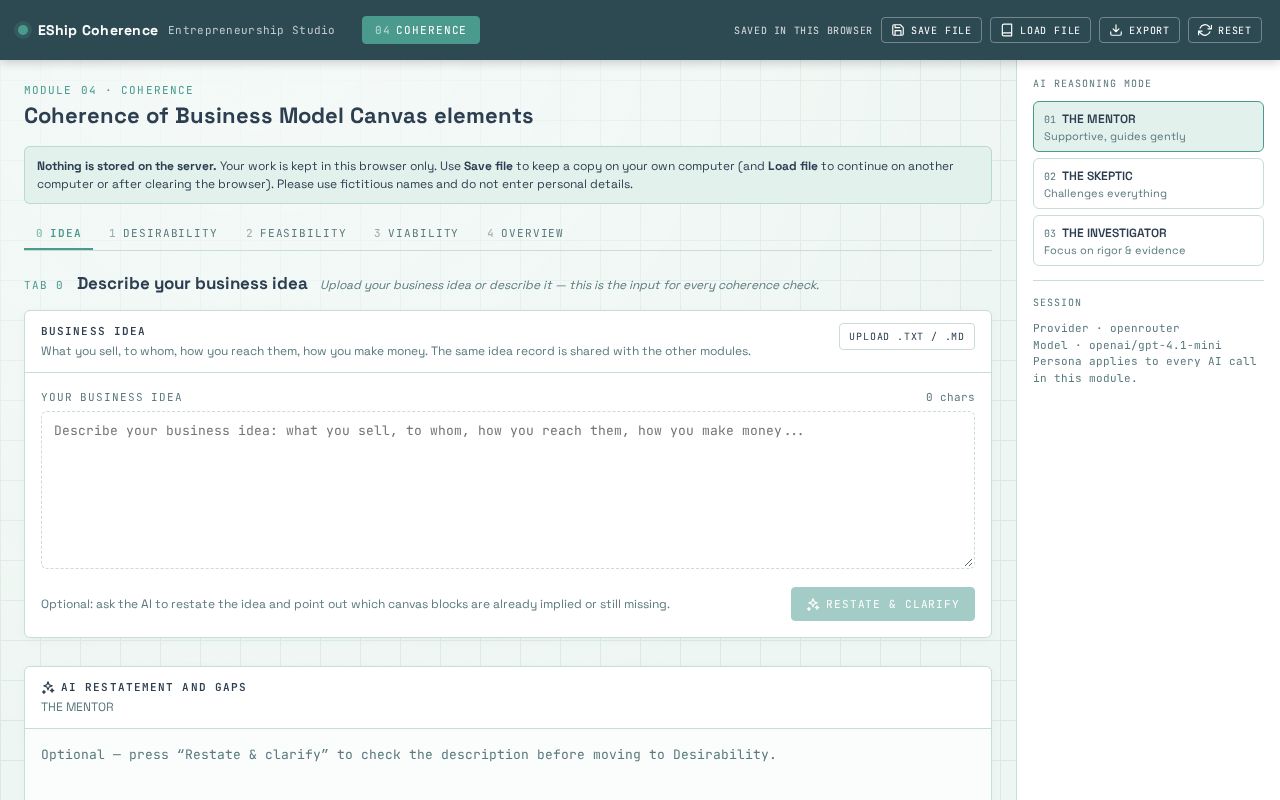1280x800 pixels.
Task: Click Upload .TXT / .MD button
Action: (907, 336)
